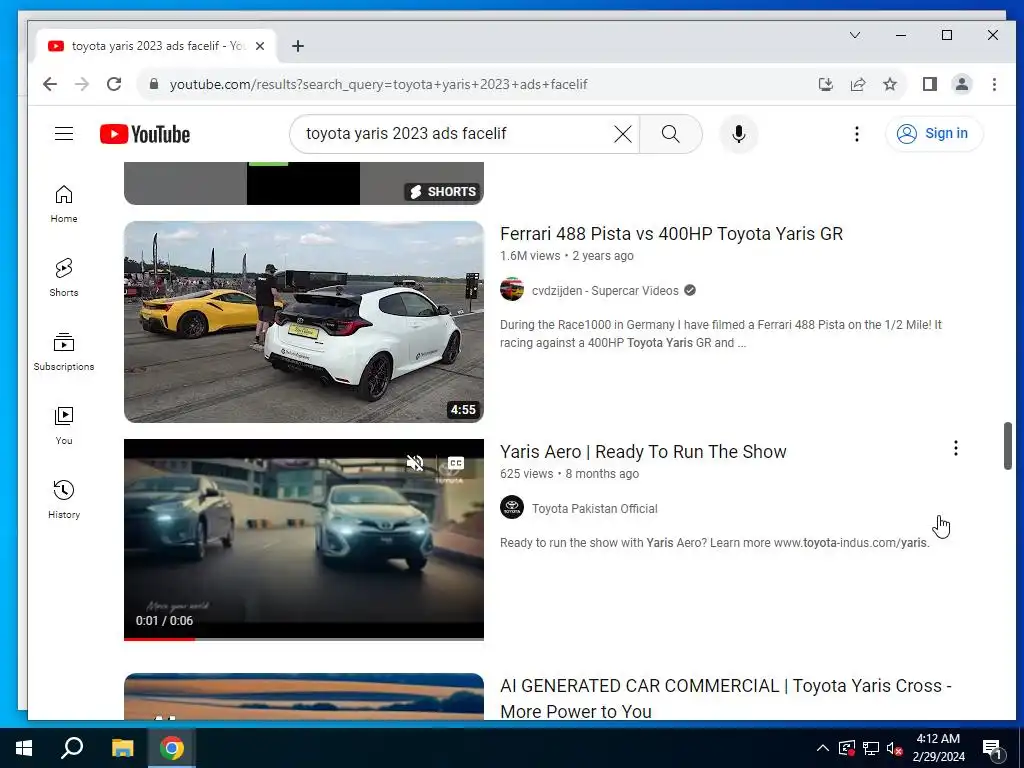Go to Home in the sidebar
Viewport: 1024px width, 768px height.
coord(64,204)
